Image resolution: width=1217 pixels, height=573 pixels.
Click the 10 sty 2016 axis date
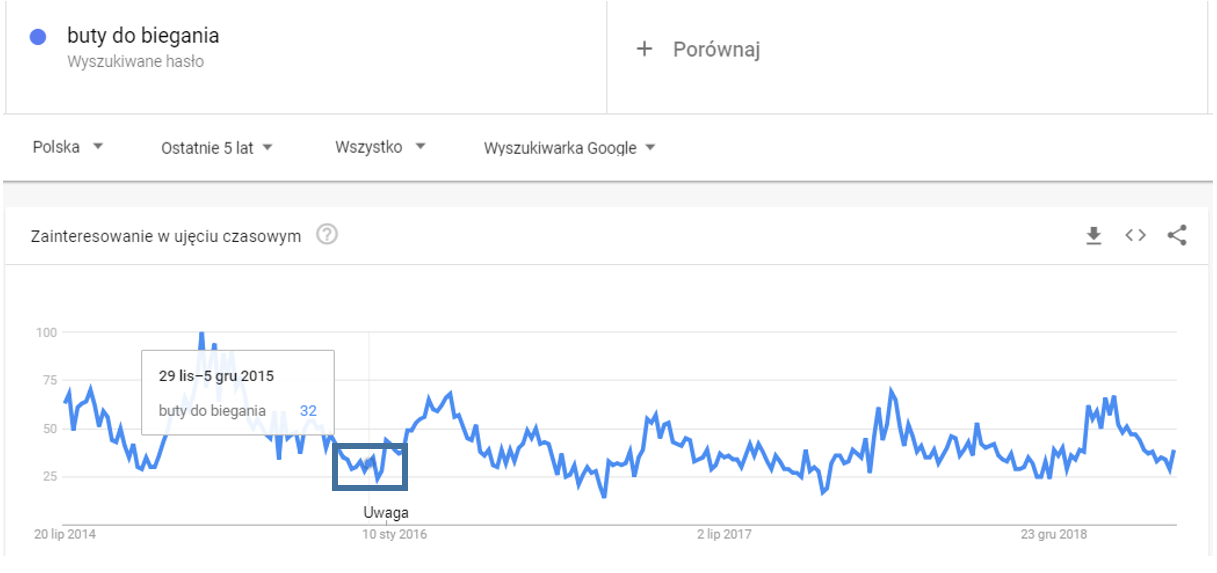(x=394, y=535)
